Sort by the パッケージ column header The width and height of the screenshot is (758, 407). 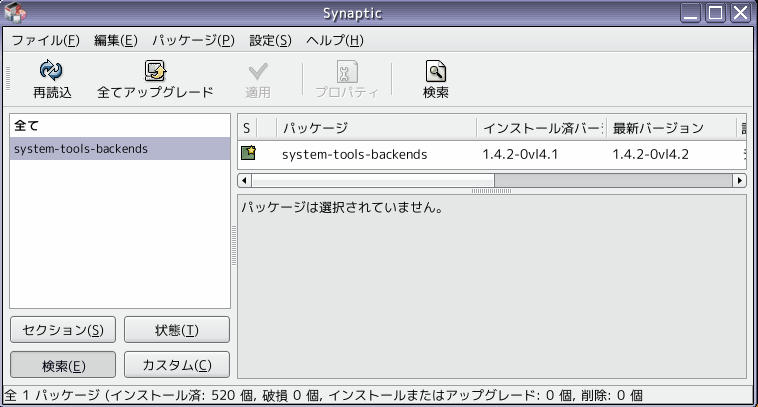(x=377, y=128)
